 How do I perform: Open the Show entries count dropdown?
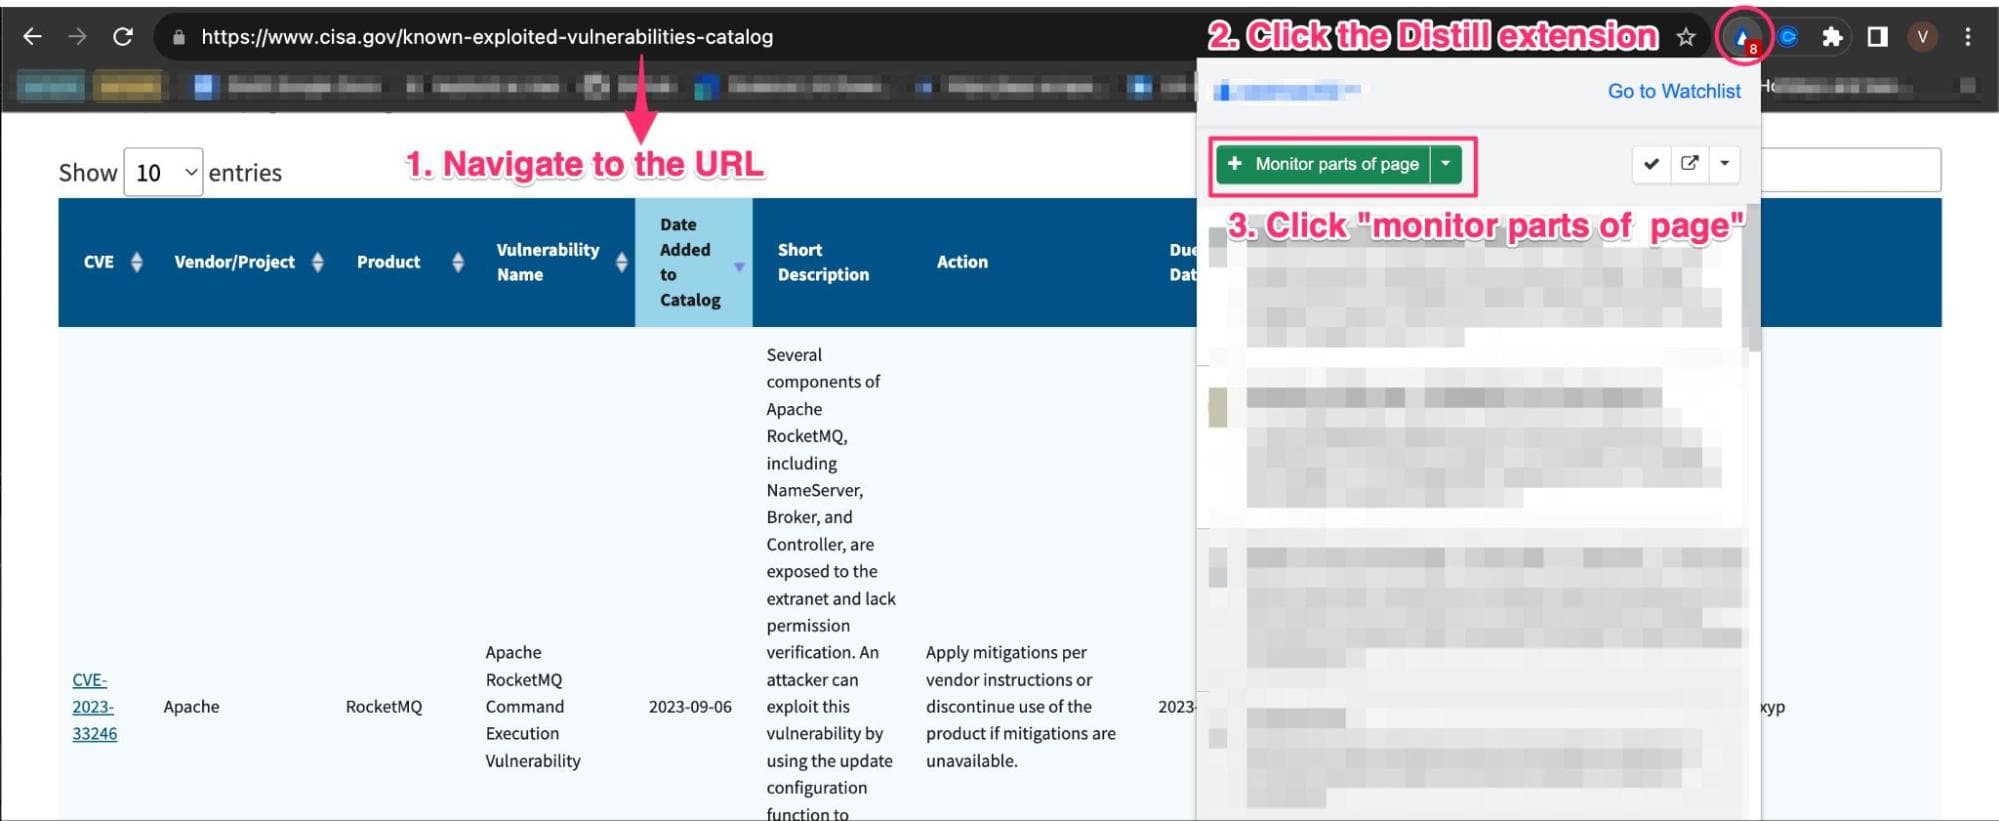[x=163, y=173]
